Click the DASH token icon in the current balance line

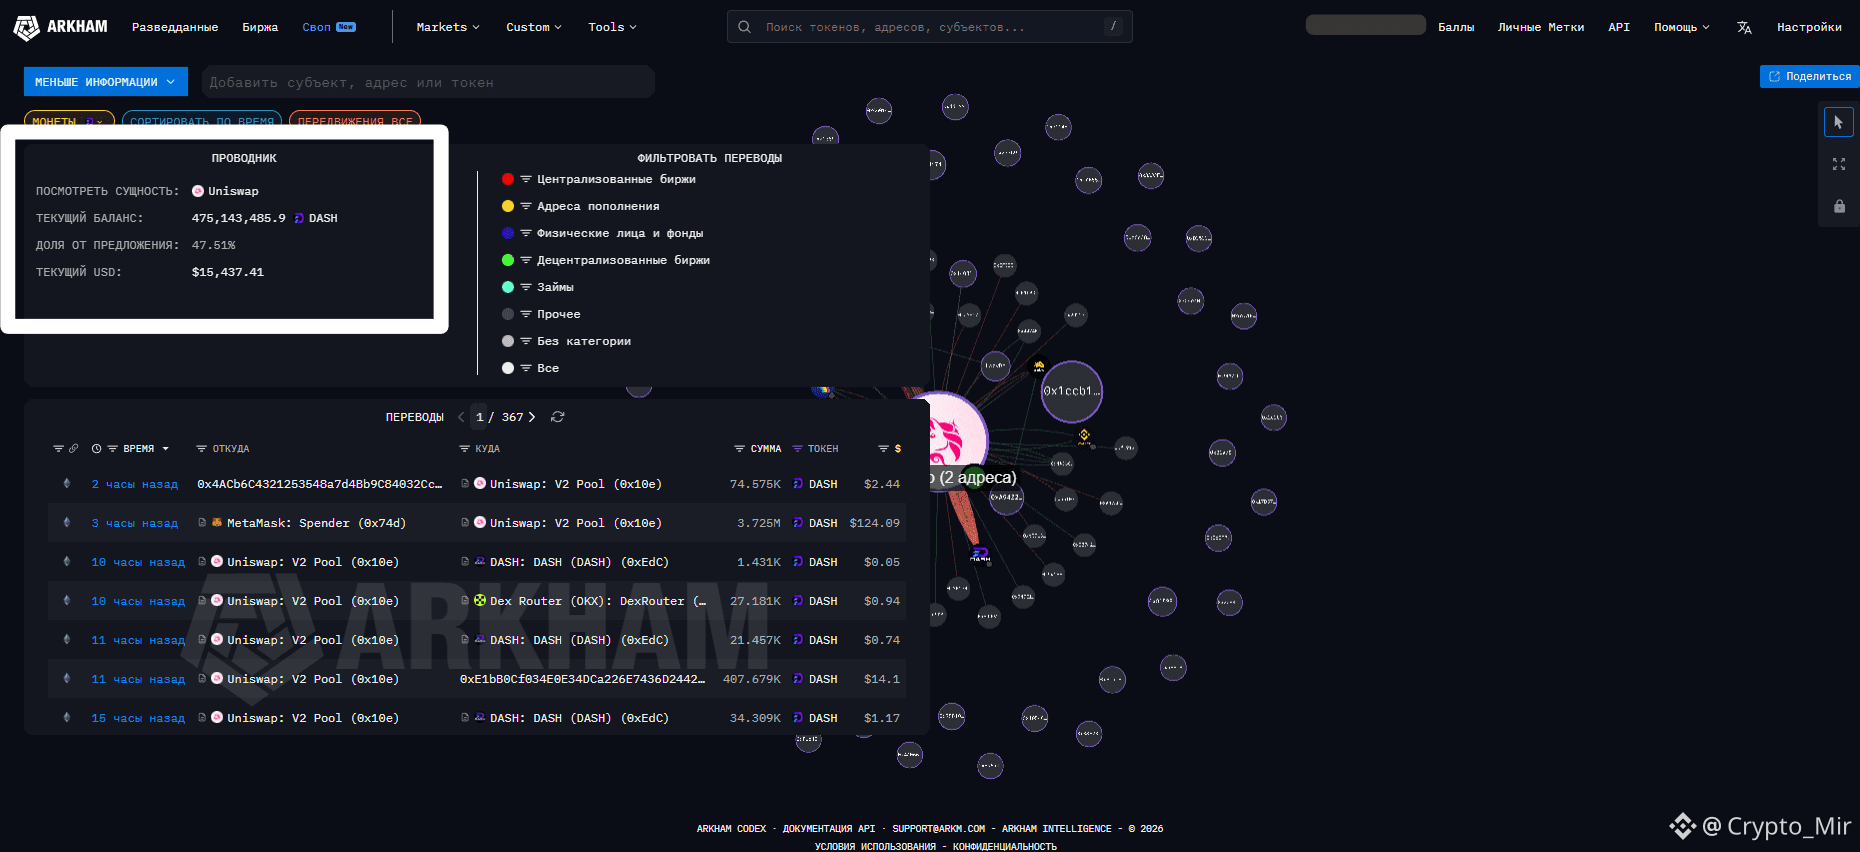[x=299, y=218]
